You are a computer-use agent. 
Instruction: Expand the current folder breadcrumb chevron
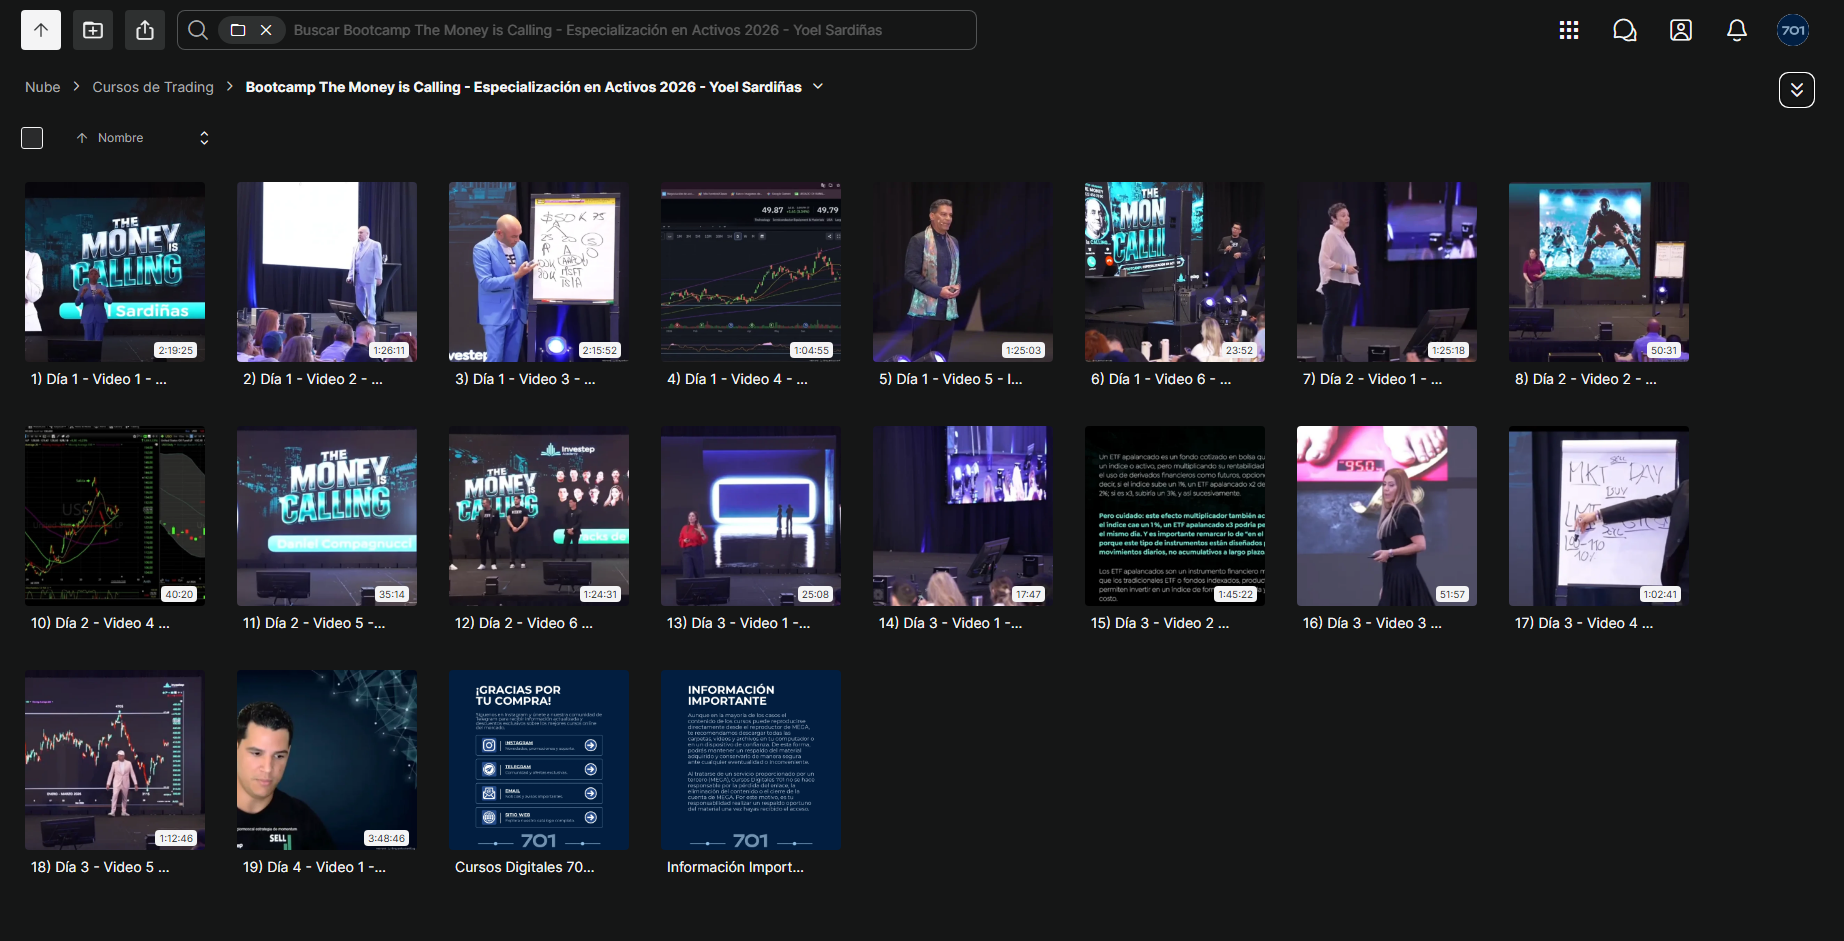tap(818, 87)
